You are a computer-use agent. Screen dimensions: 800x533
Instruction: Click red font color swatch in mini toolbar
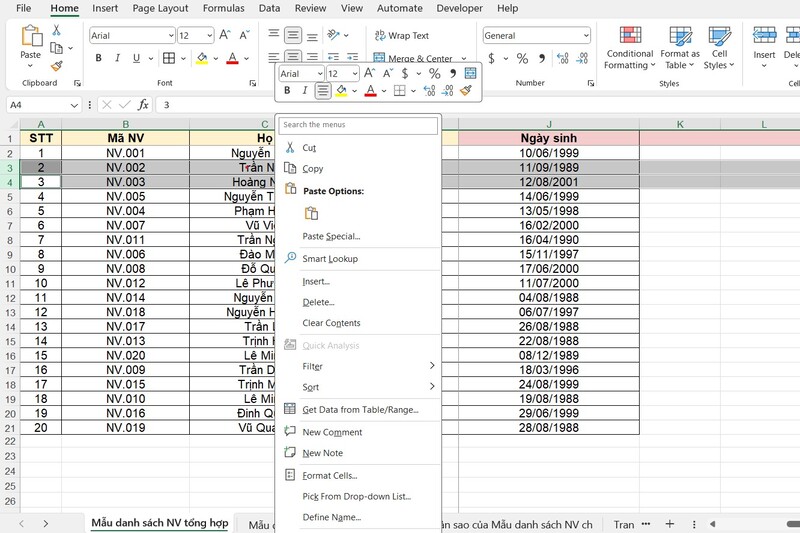(x=370, y=91)
